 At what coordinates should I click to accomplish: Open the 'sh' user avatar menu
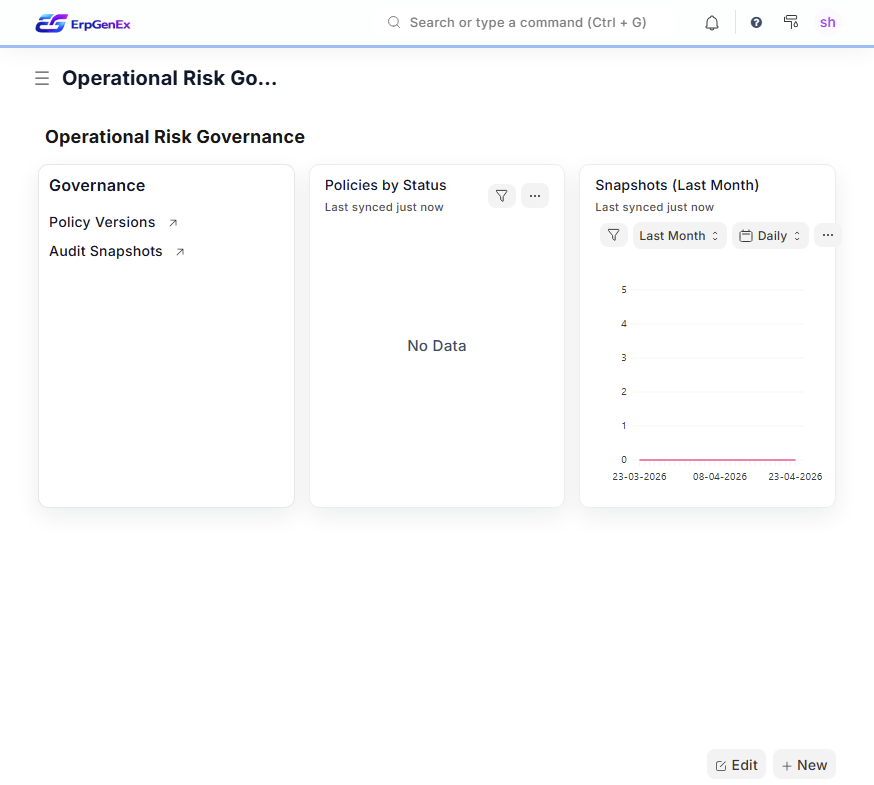pyautogui.click(x=827, y=22)
